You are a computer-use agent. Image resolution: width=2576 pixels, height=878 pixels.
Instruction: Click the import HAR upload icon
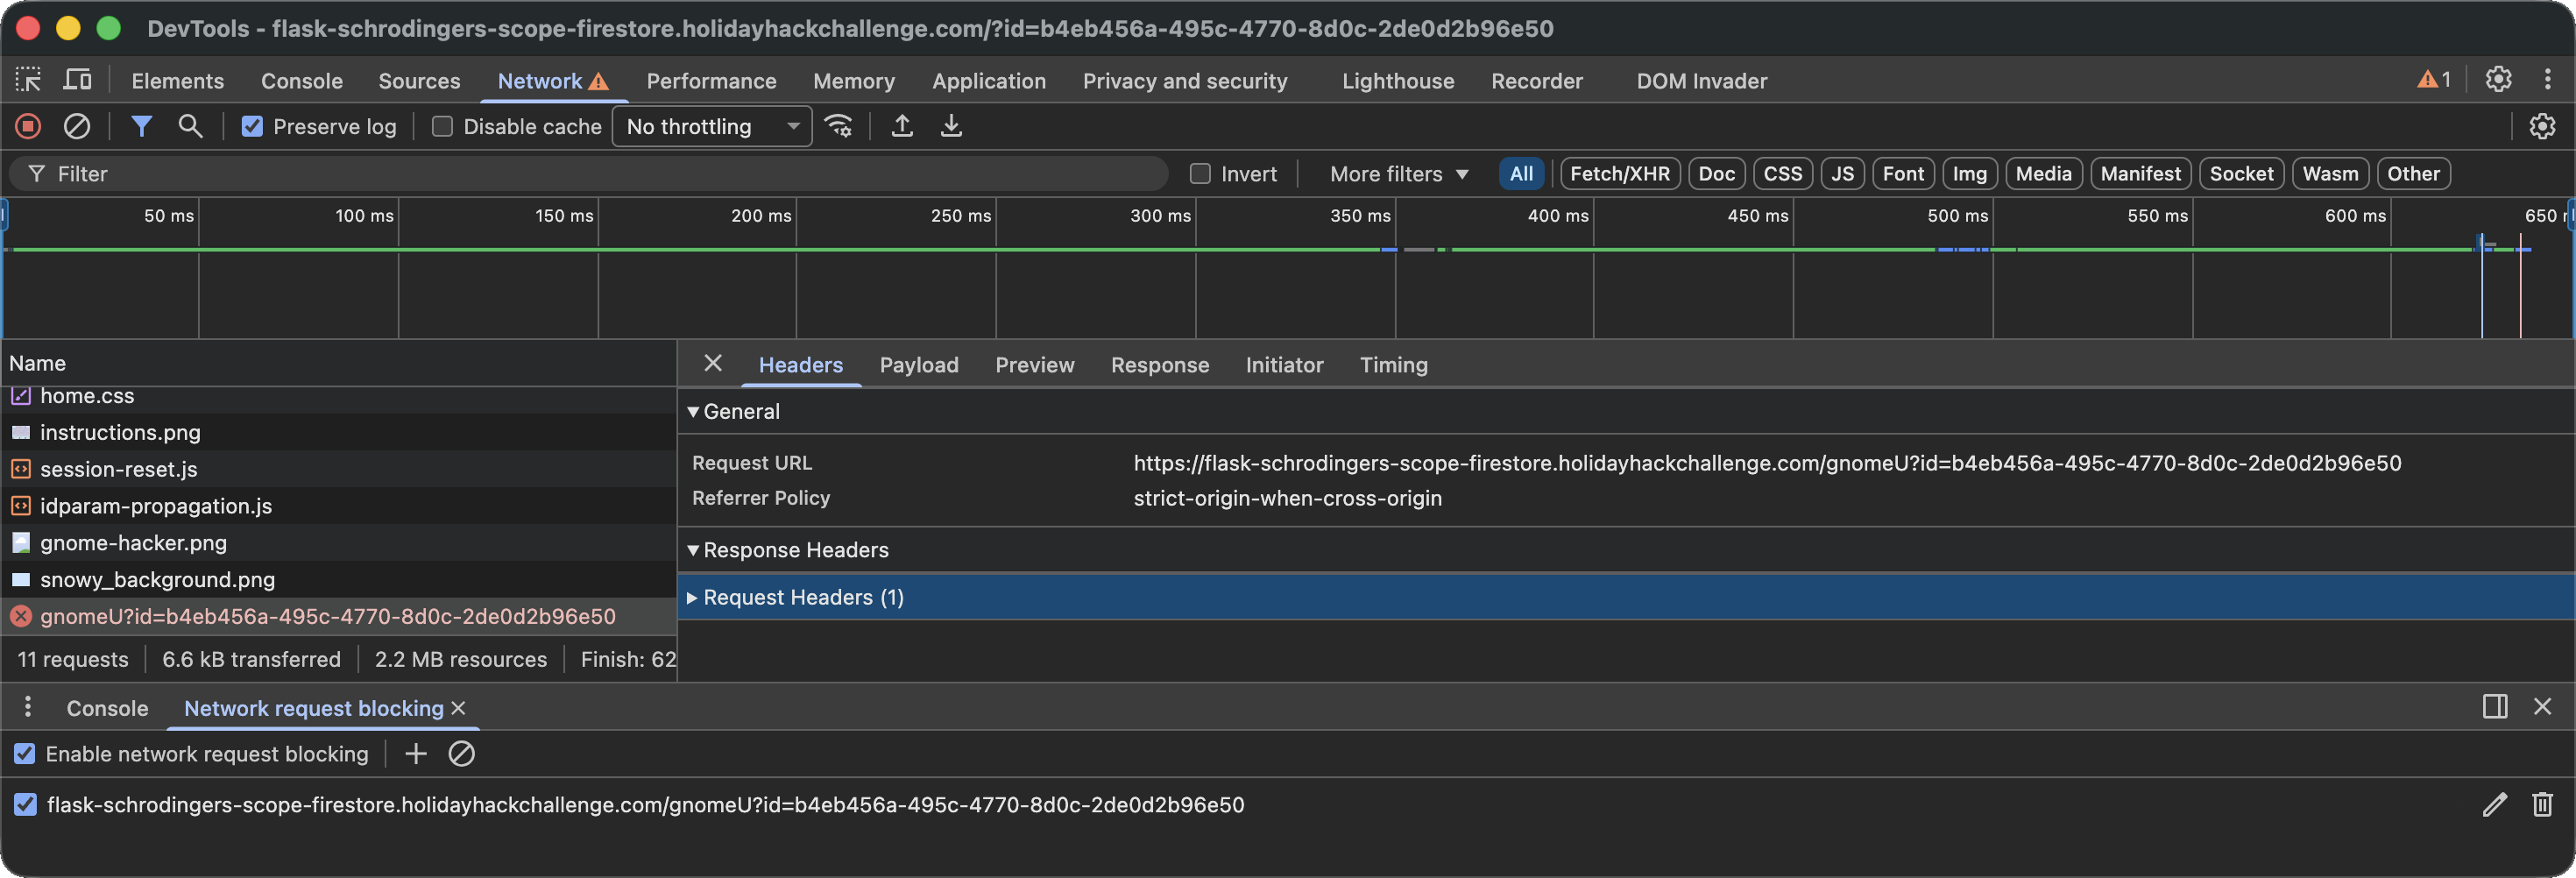pos(902,126)
